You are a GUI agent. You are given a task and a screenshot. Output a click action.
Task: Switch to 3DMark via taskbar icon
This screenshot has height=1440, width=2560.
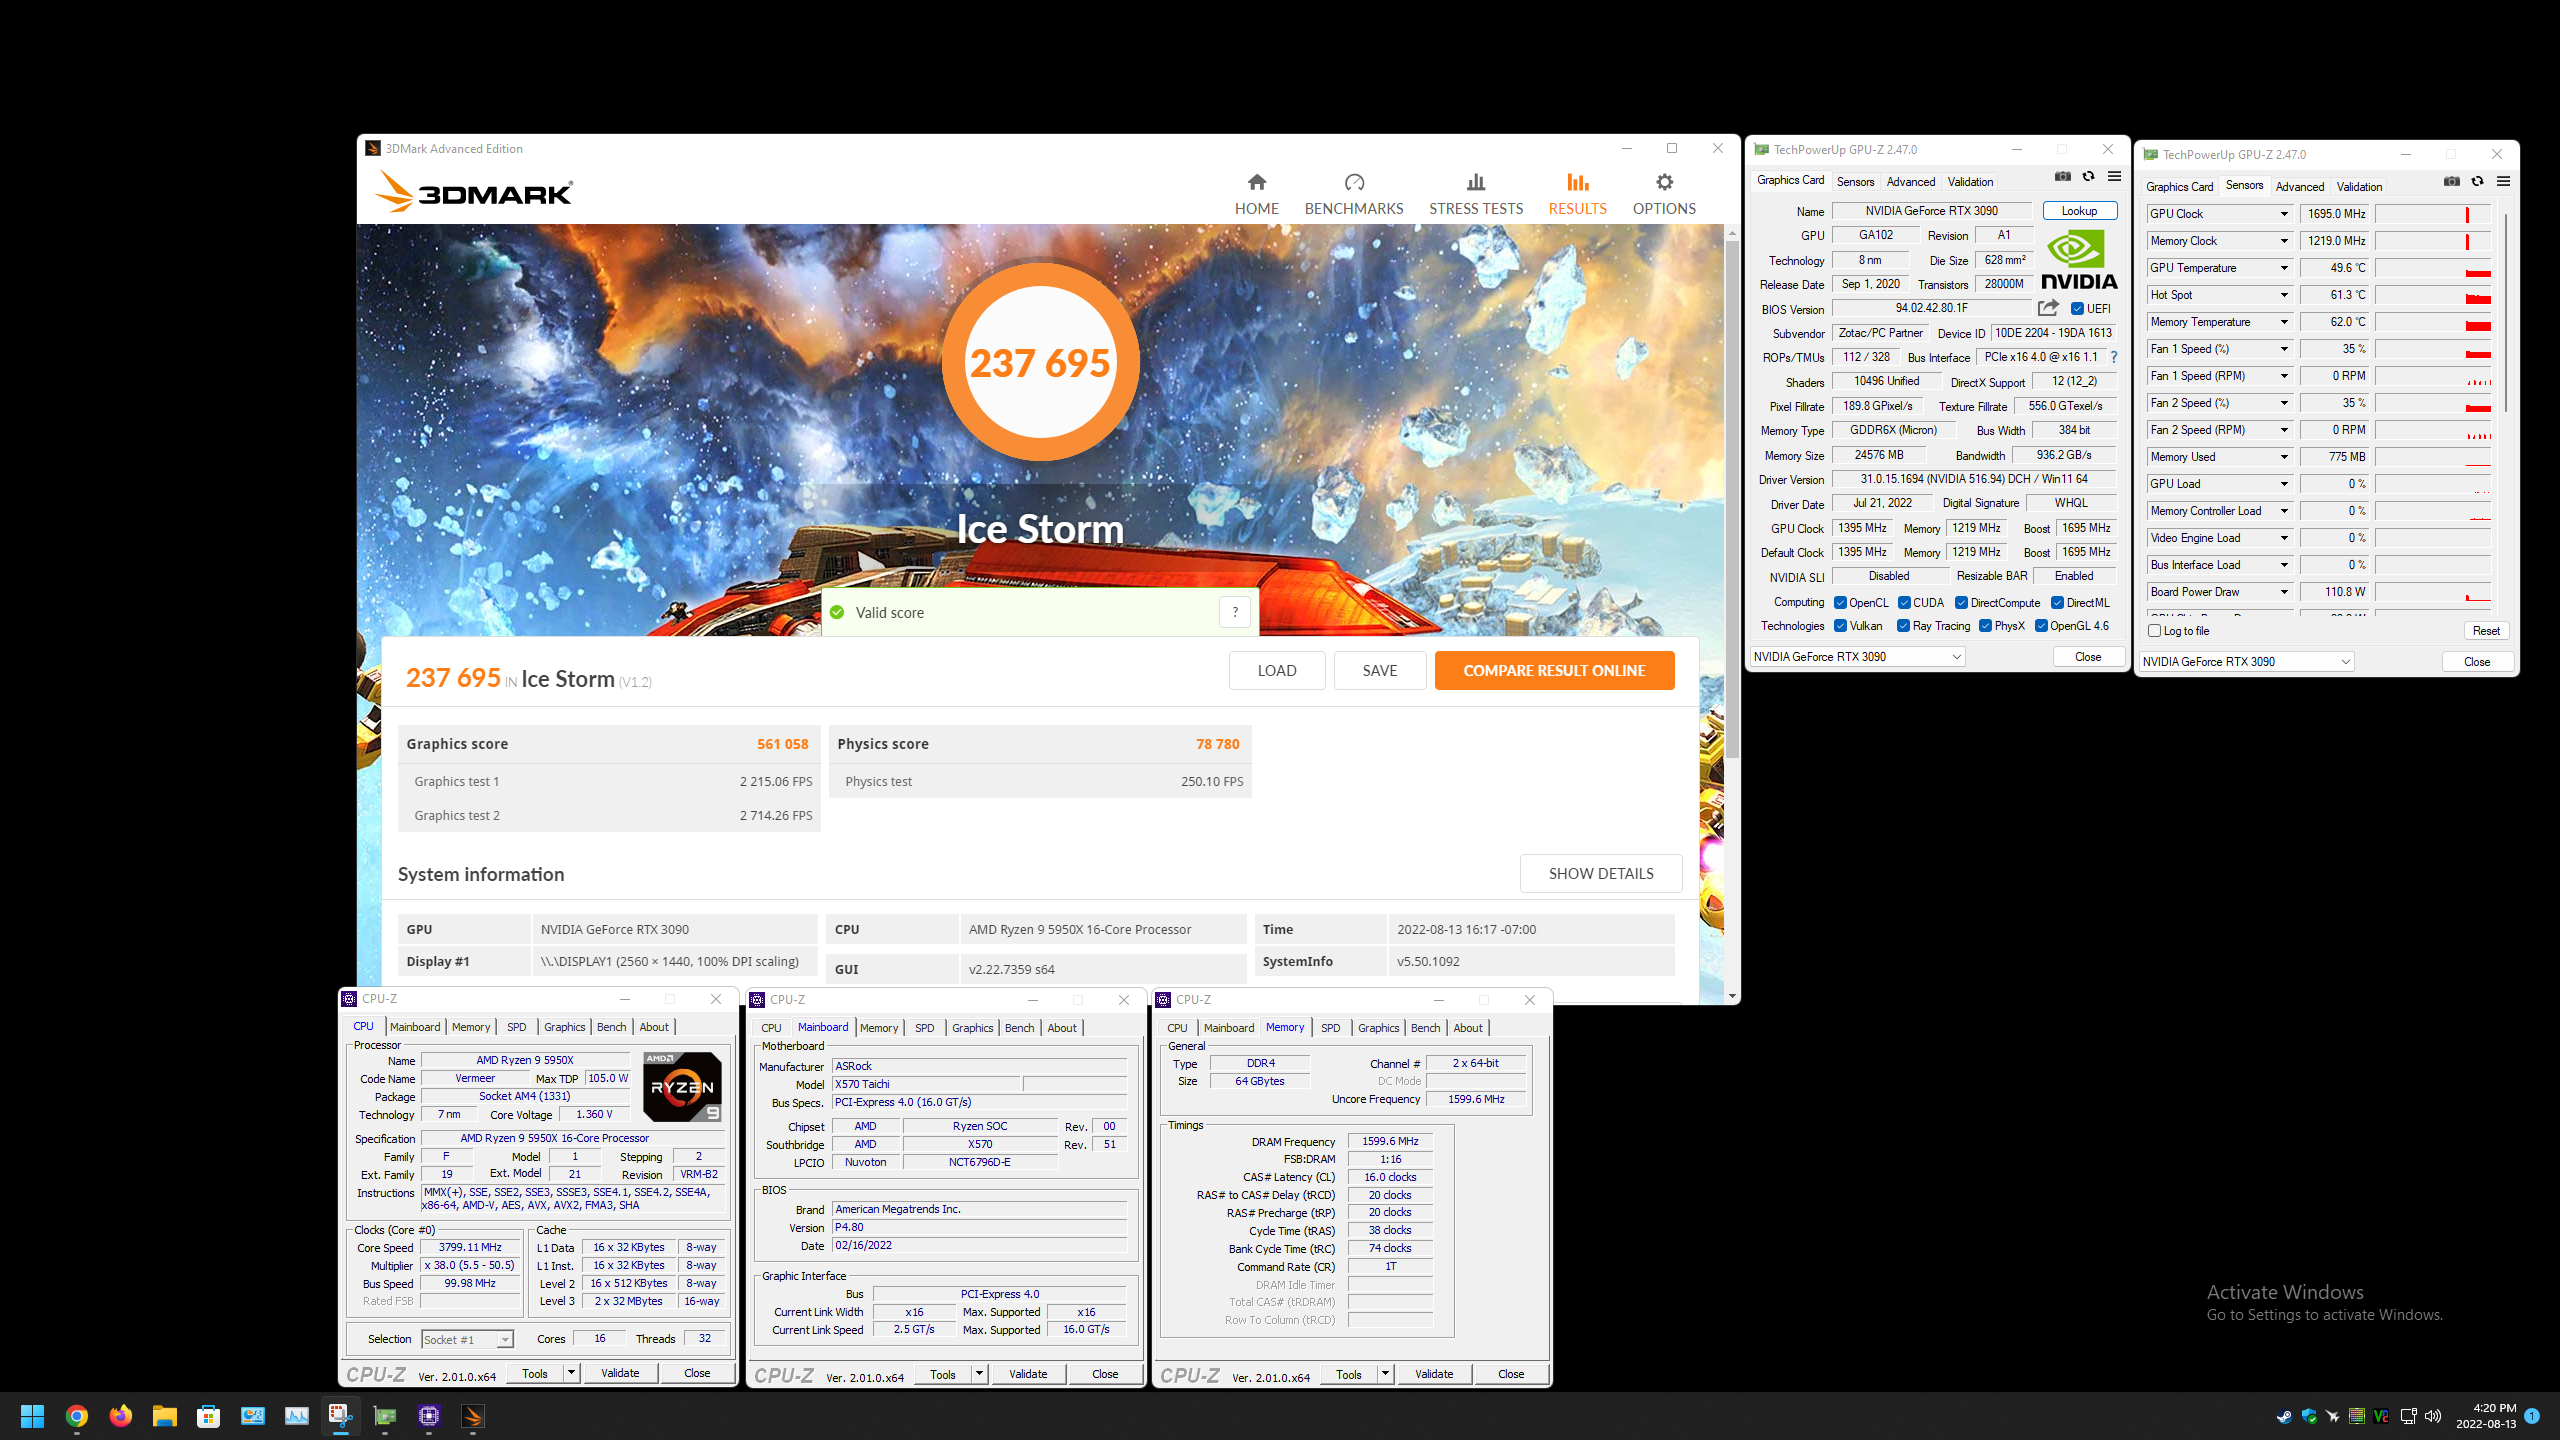(x=472, y=1416)
